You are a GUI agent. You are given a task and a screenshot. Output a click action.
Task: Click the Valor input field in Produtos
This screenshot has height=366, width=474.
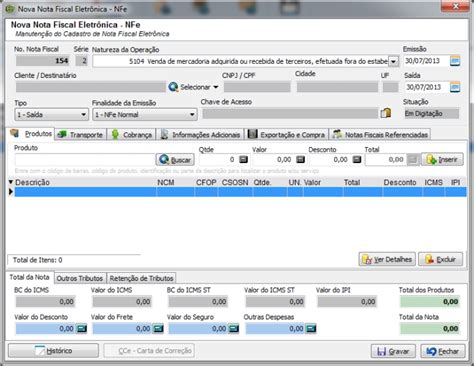pyautogui.click(x=274, y=160)
